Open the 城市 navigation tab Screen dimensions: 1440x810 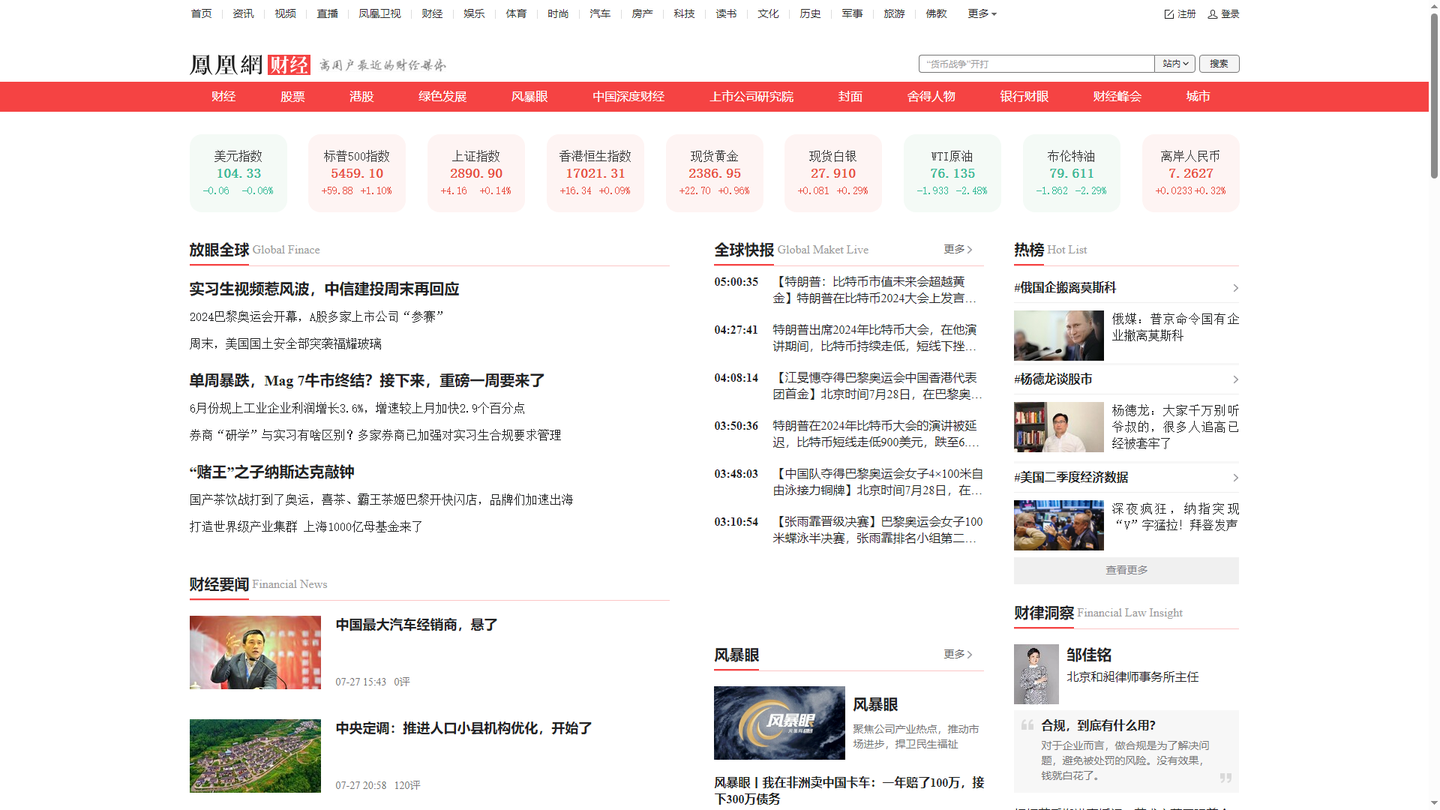tap(1198, 97)
